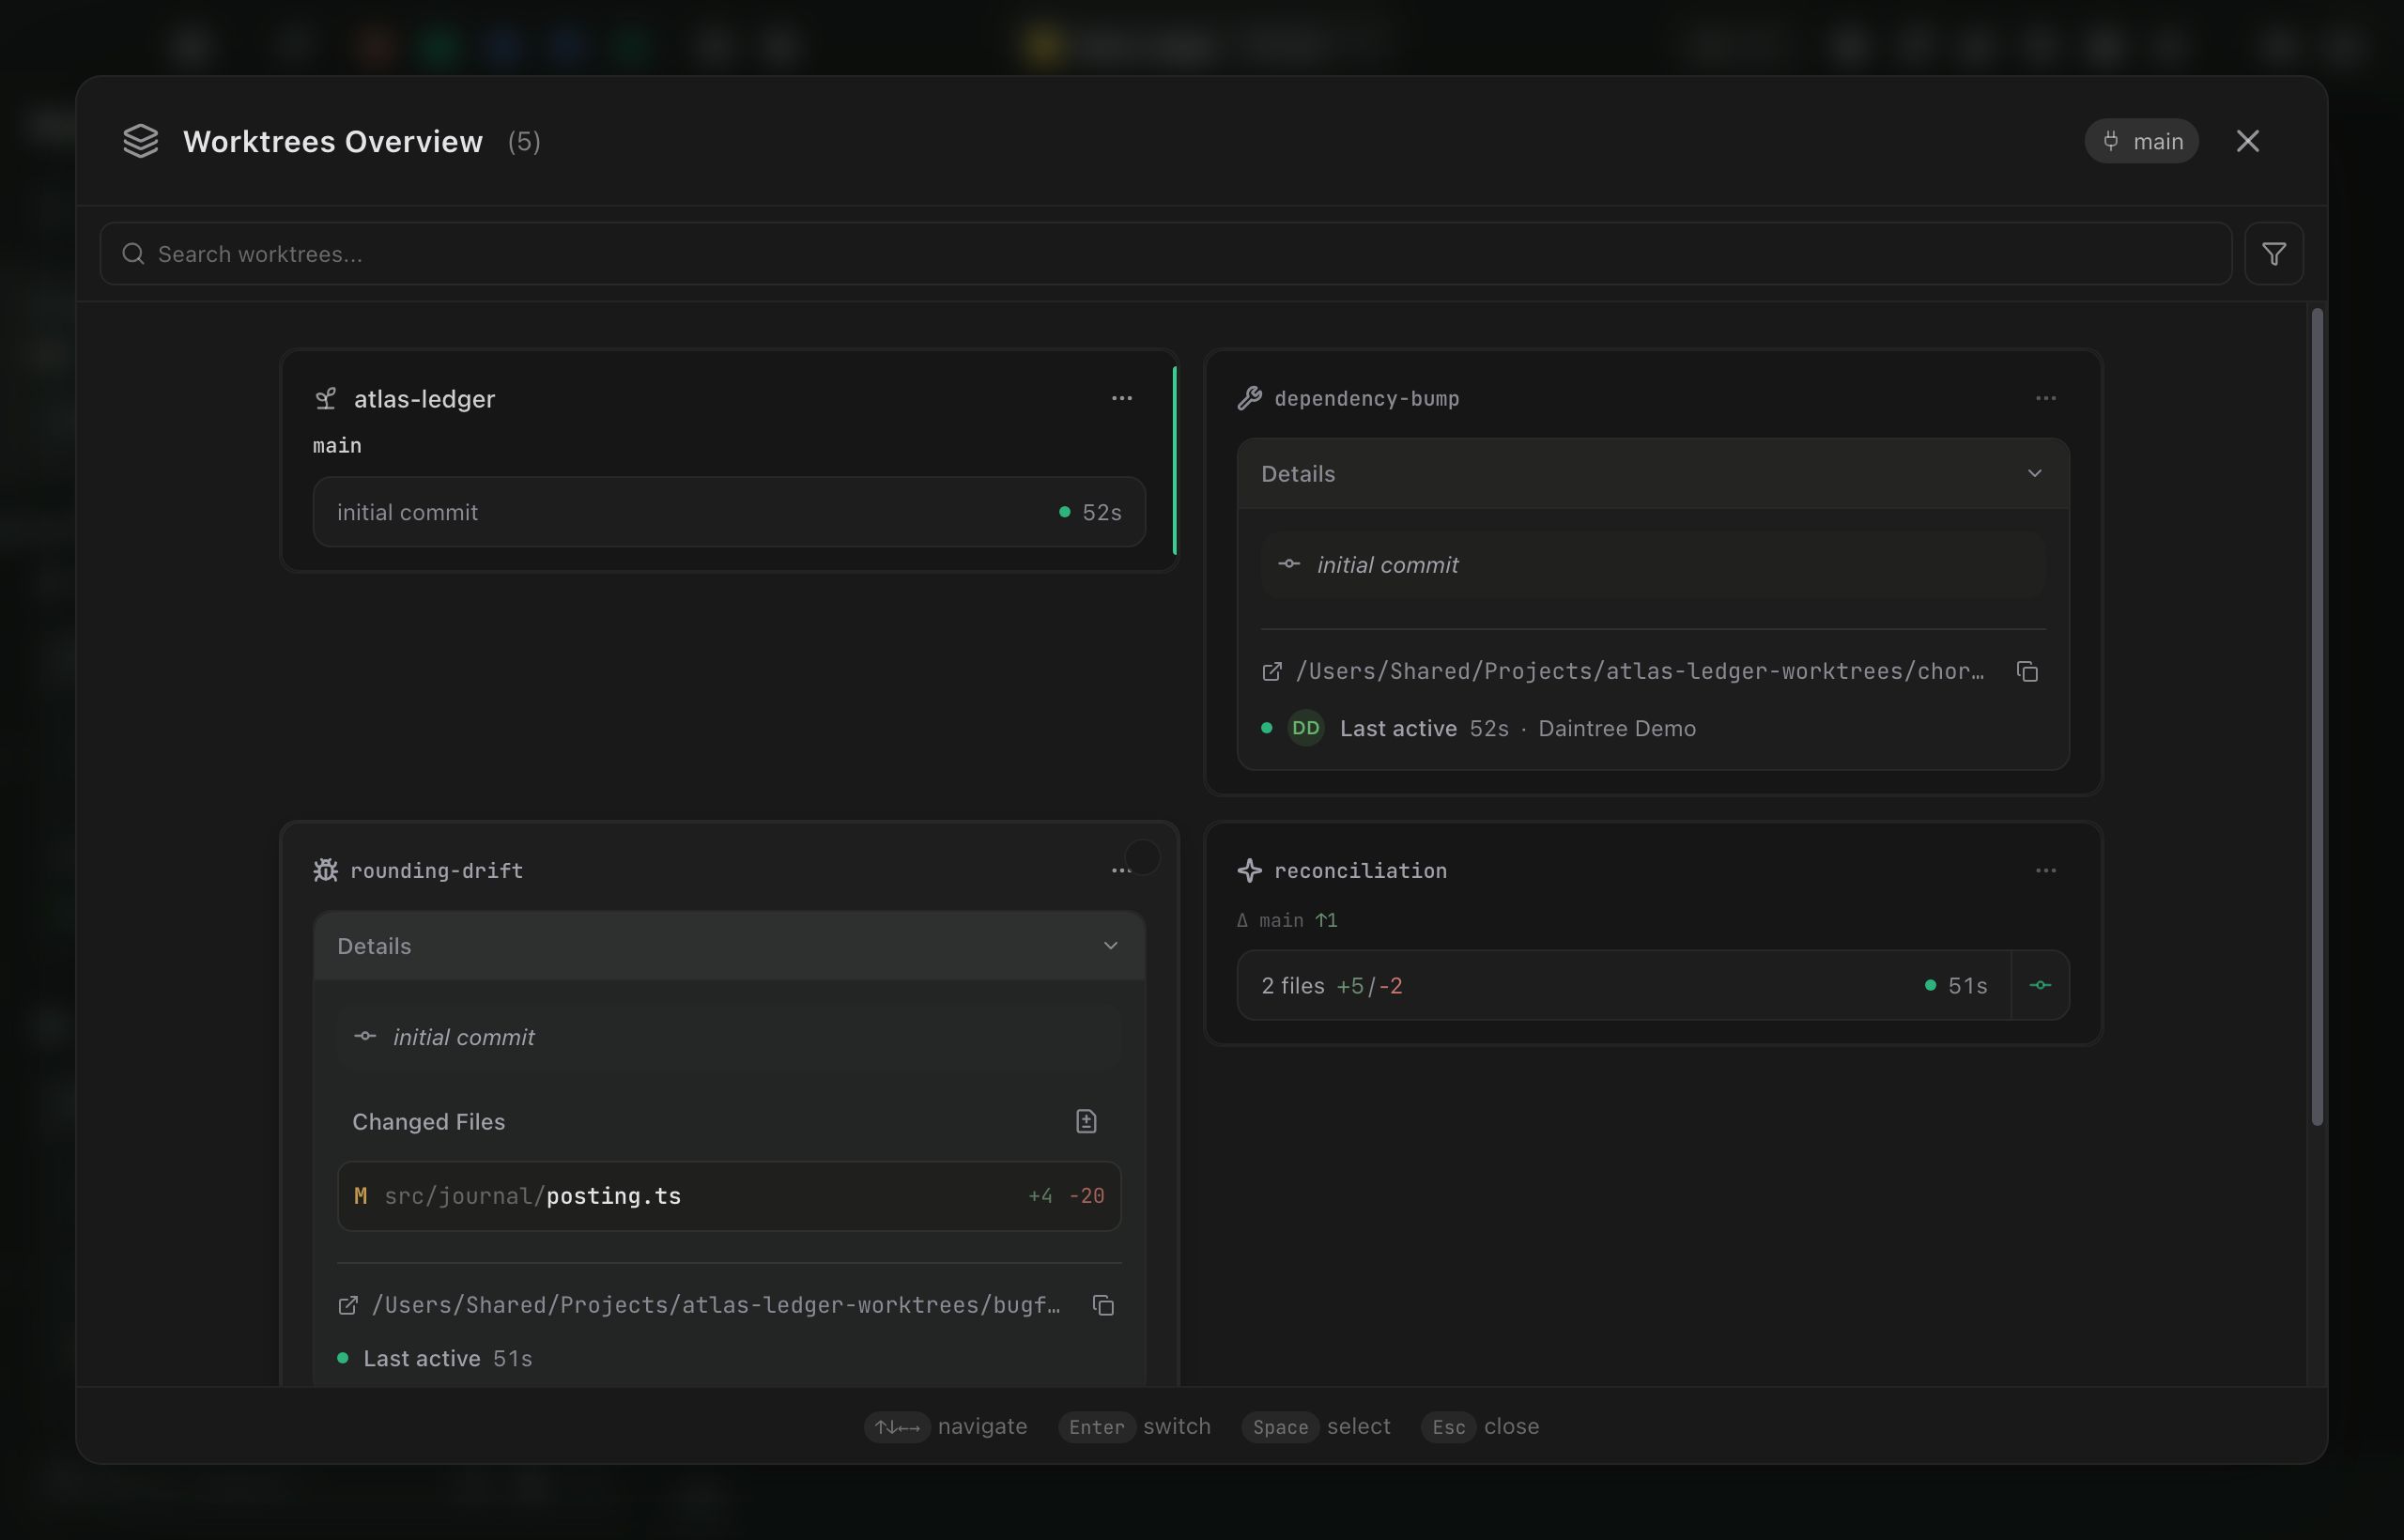Click the rounding-drift initial commit entry
The height and width of the screenshot is (1540, 2404).
[x=729, y=1037]
